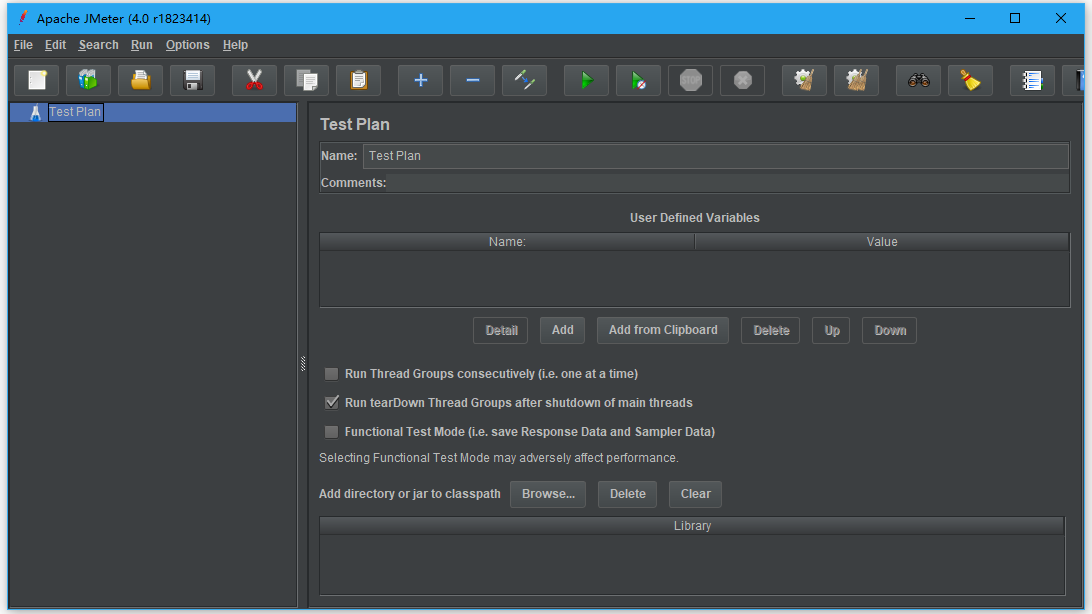Uncheck Run tearDown Thread Groups checkbox

tap(331, 403)
